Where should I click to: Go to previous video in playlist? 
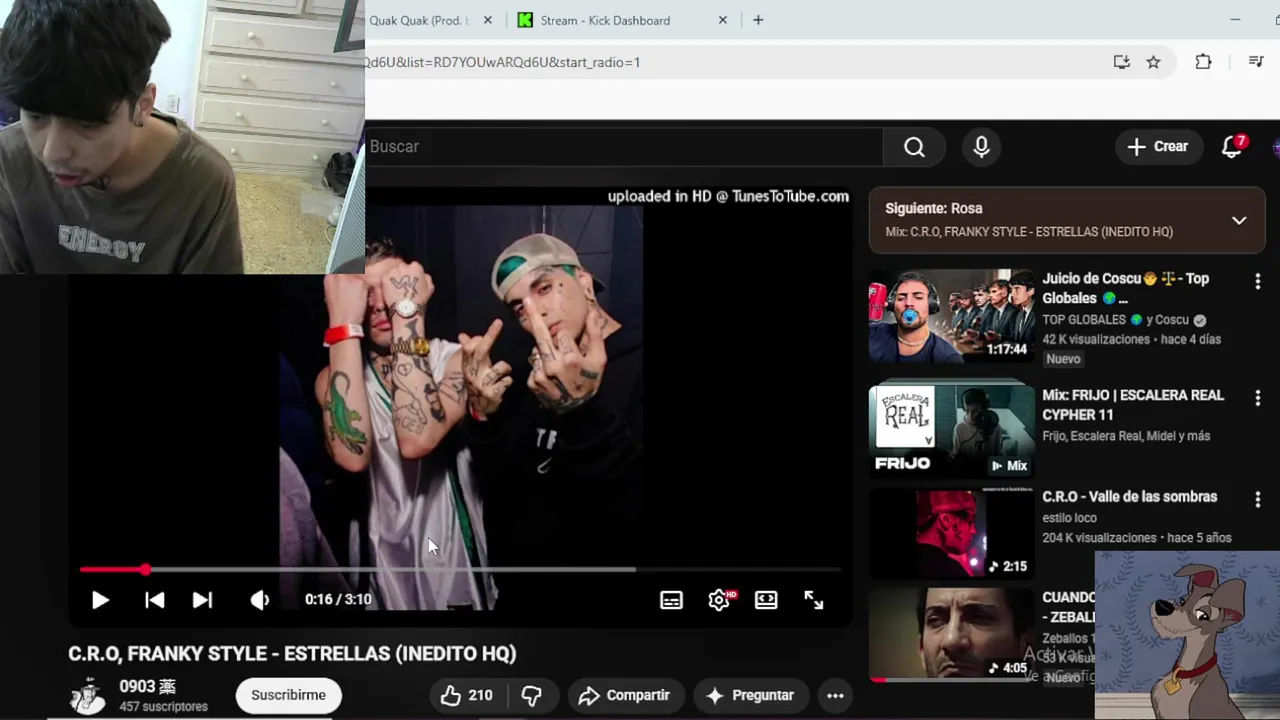pos(155,600)
